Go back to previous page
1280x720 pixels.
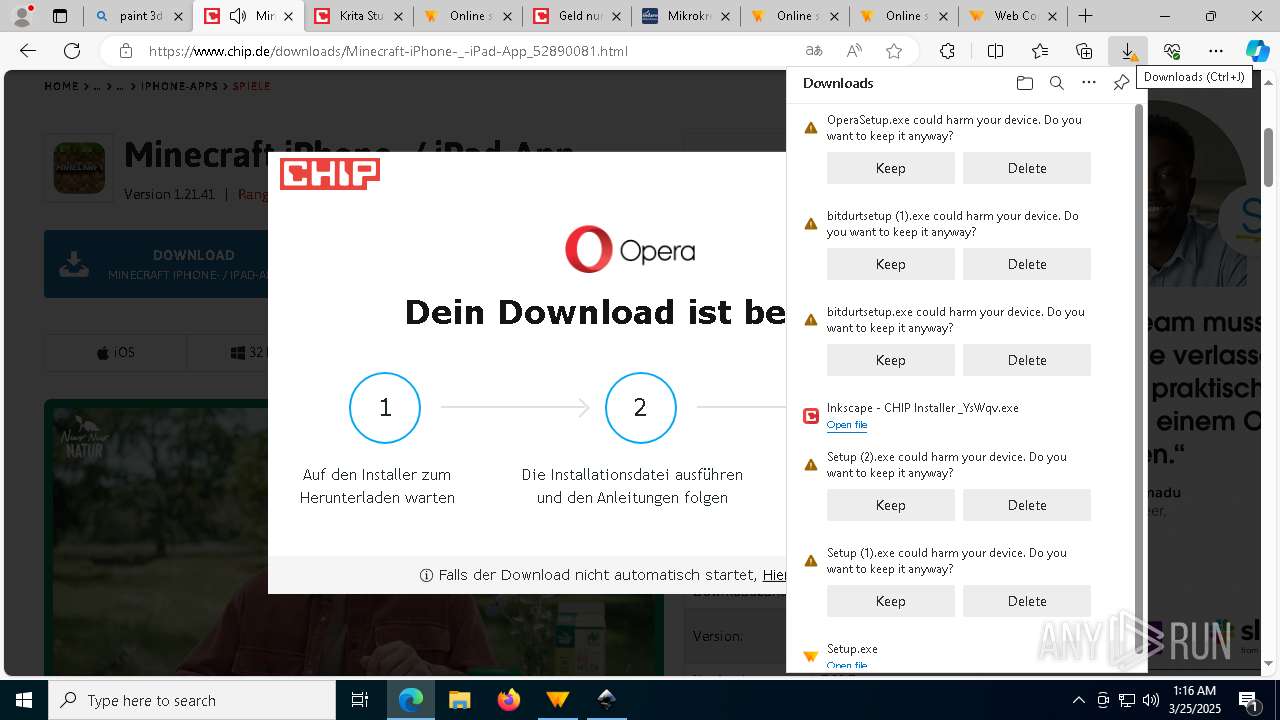pos(28,51)
